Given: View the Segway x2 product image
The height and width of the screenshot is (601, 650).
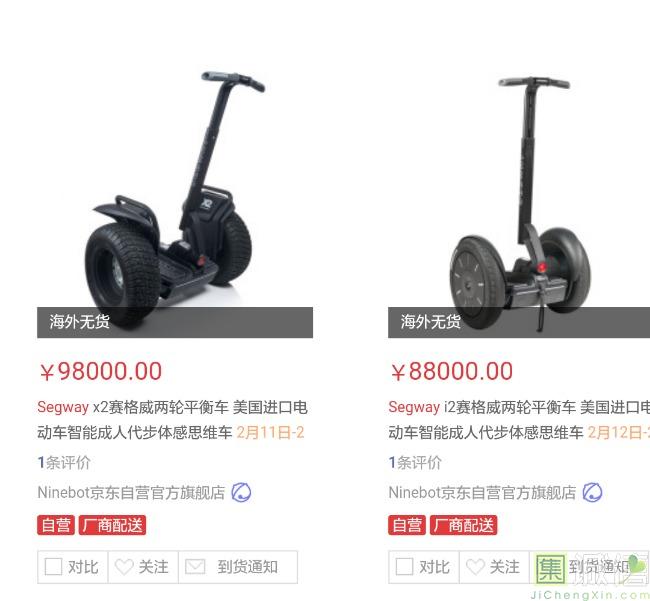Looking at the screenshot, I should pyautogui.click(x=175, y=199).
